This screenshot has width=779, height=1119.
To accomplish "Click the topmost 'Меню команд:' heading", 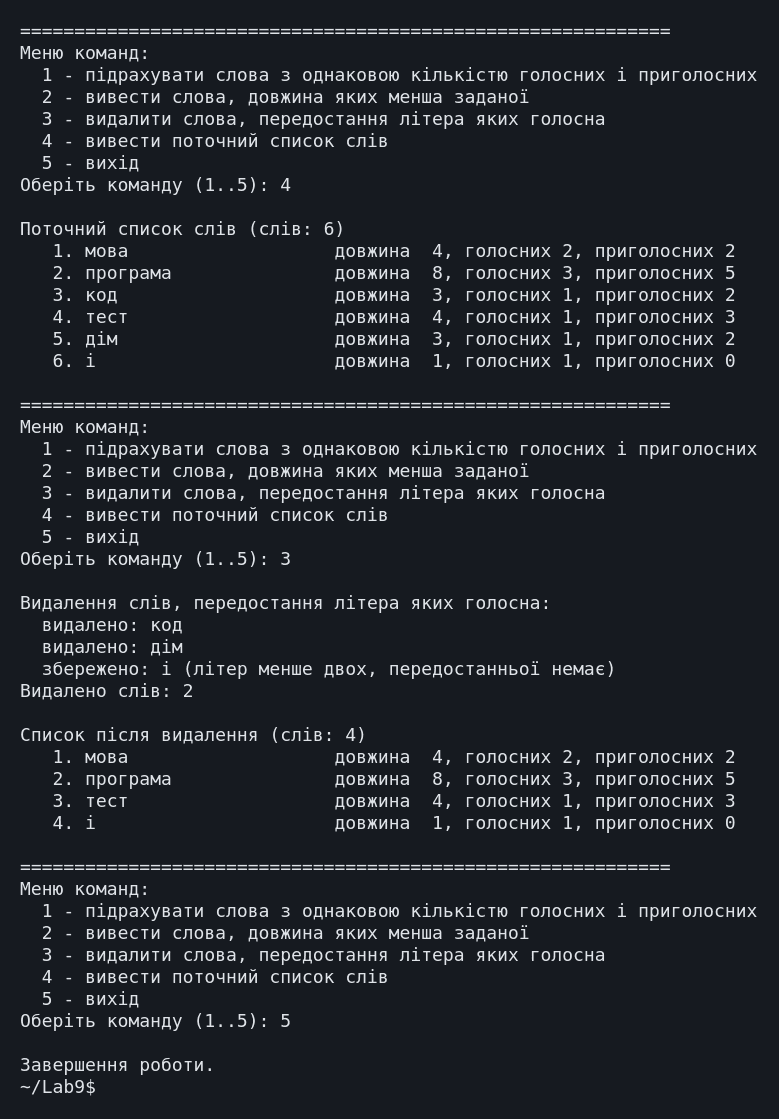I will click(x=85, y=53).
